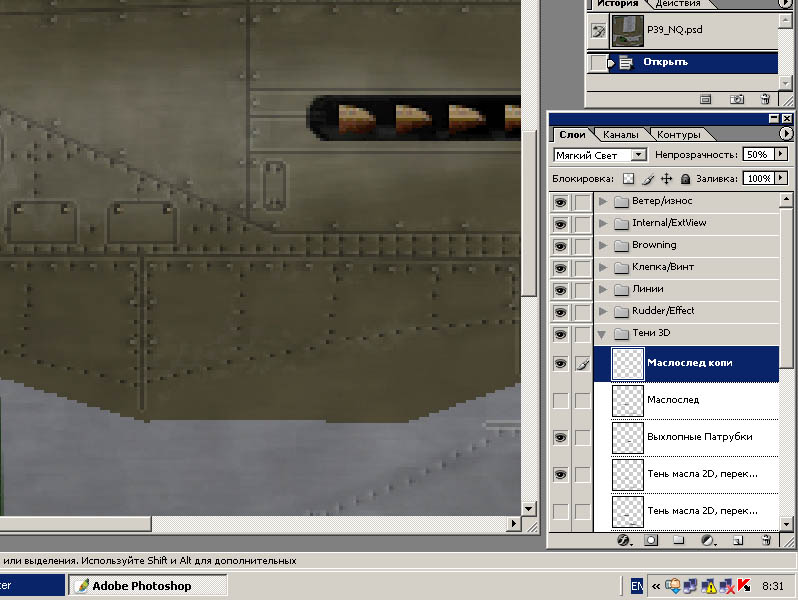Collapse the Тени 3D layer group

point(603,333)
